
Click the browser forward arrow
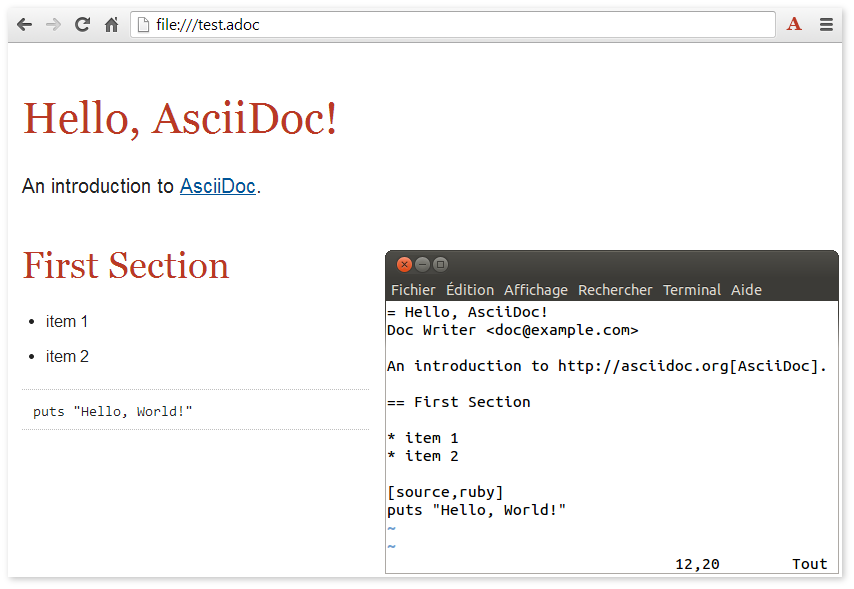[53, 25]
